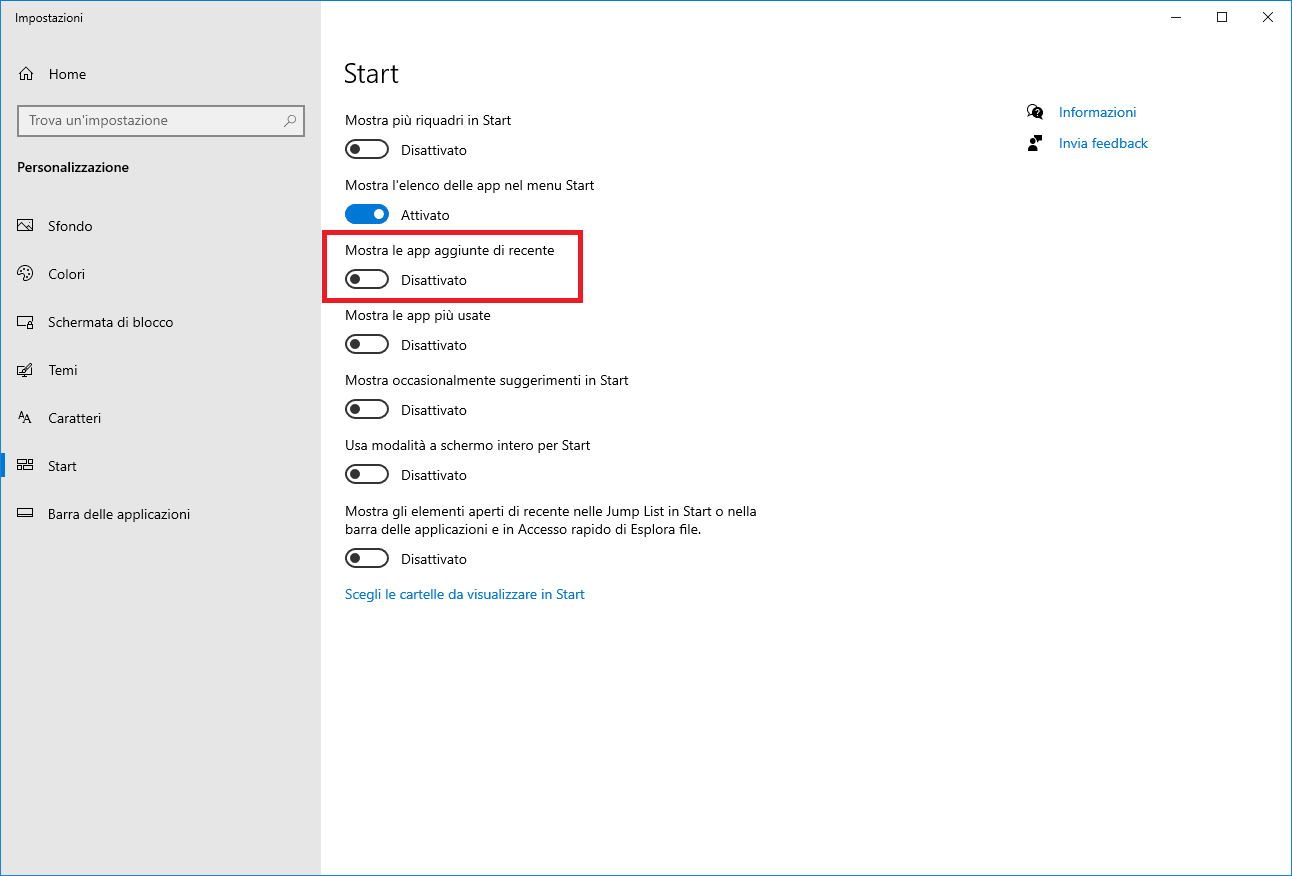Focus the Trova un'impostazione search field
Viewport: 1292px width, 876px height.
(150, 120)
